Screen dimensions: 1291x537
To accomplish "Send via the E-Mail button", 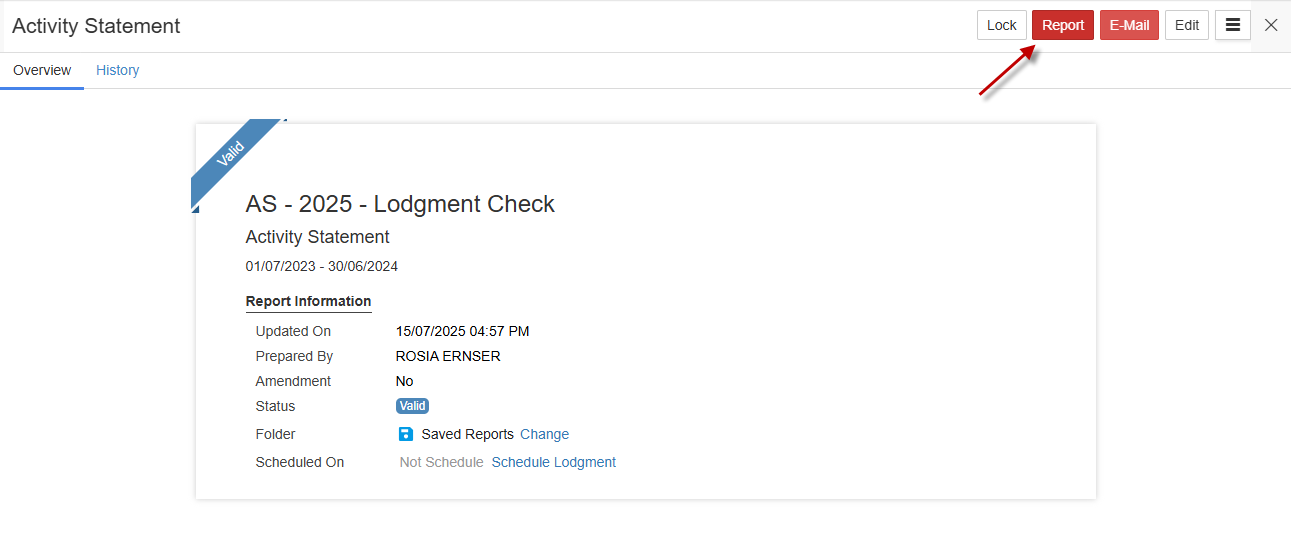I will click(x=1129, y=25).
